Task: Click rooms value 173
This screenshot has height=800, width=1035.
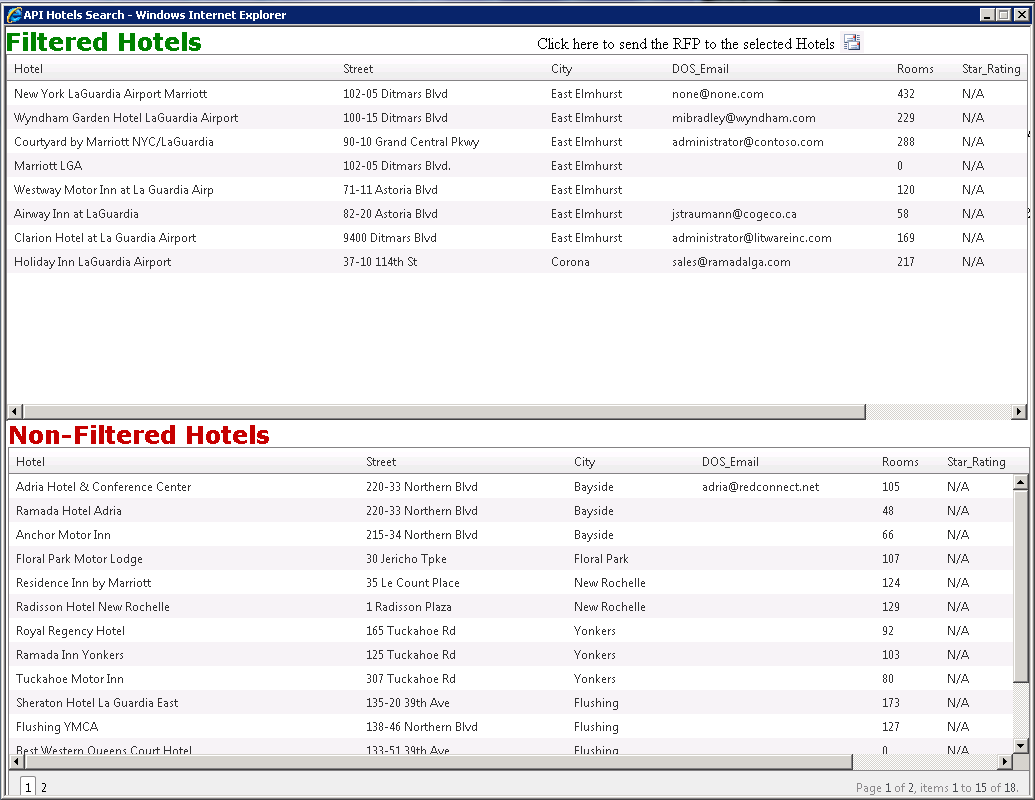Action: [890, 702]
